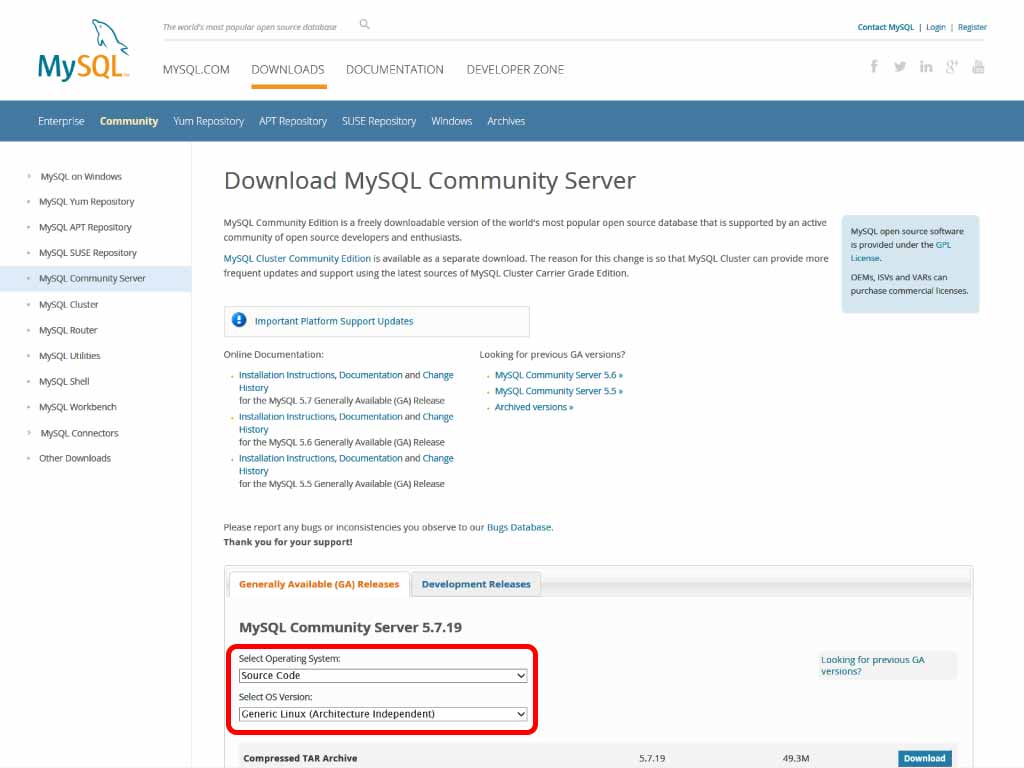Click the 49.3M file size value
Screen dimensions: 1024x768
point(796,758)
